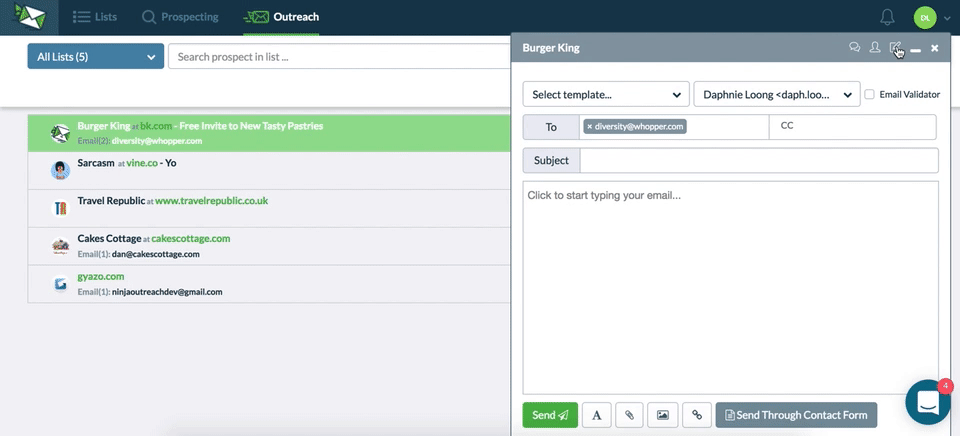Insert an image with the picture icon
Viewport: 960px width, 436px height.
[x=662, y=415]
